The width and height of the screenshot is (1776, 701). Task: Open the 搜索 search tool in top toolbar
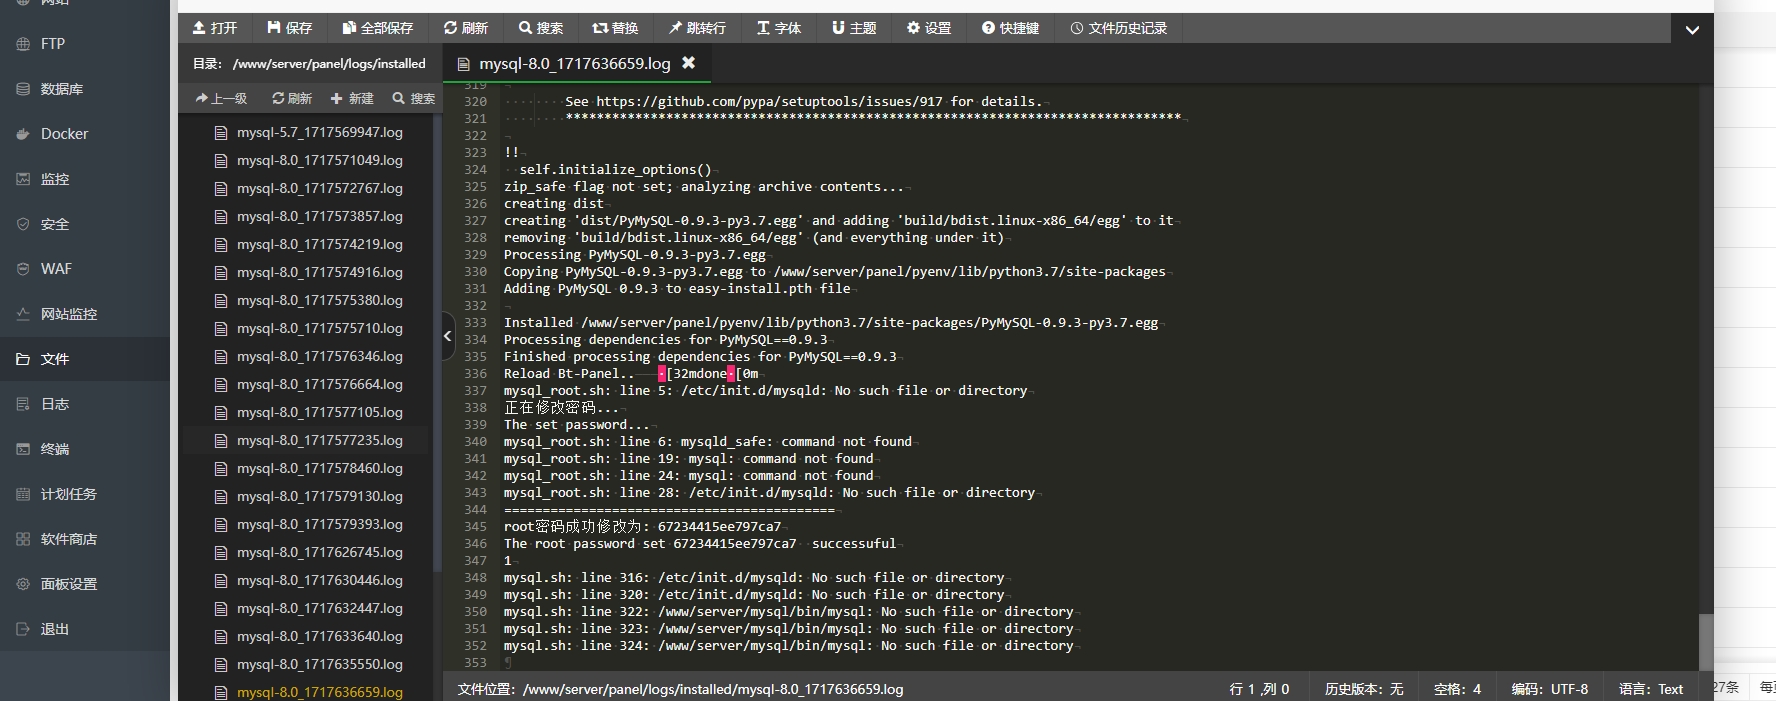(x=541, y=28)
